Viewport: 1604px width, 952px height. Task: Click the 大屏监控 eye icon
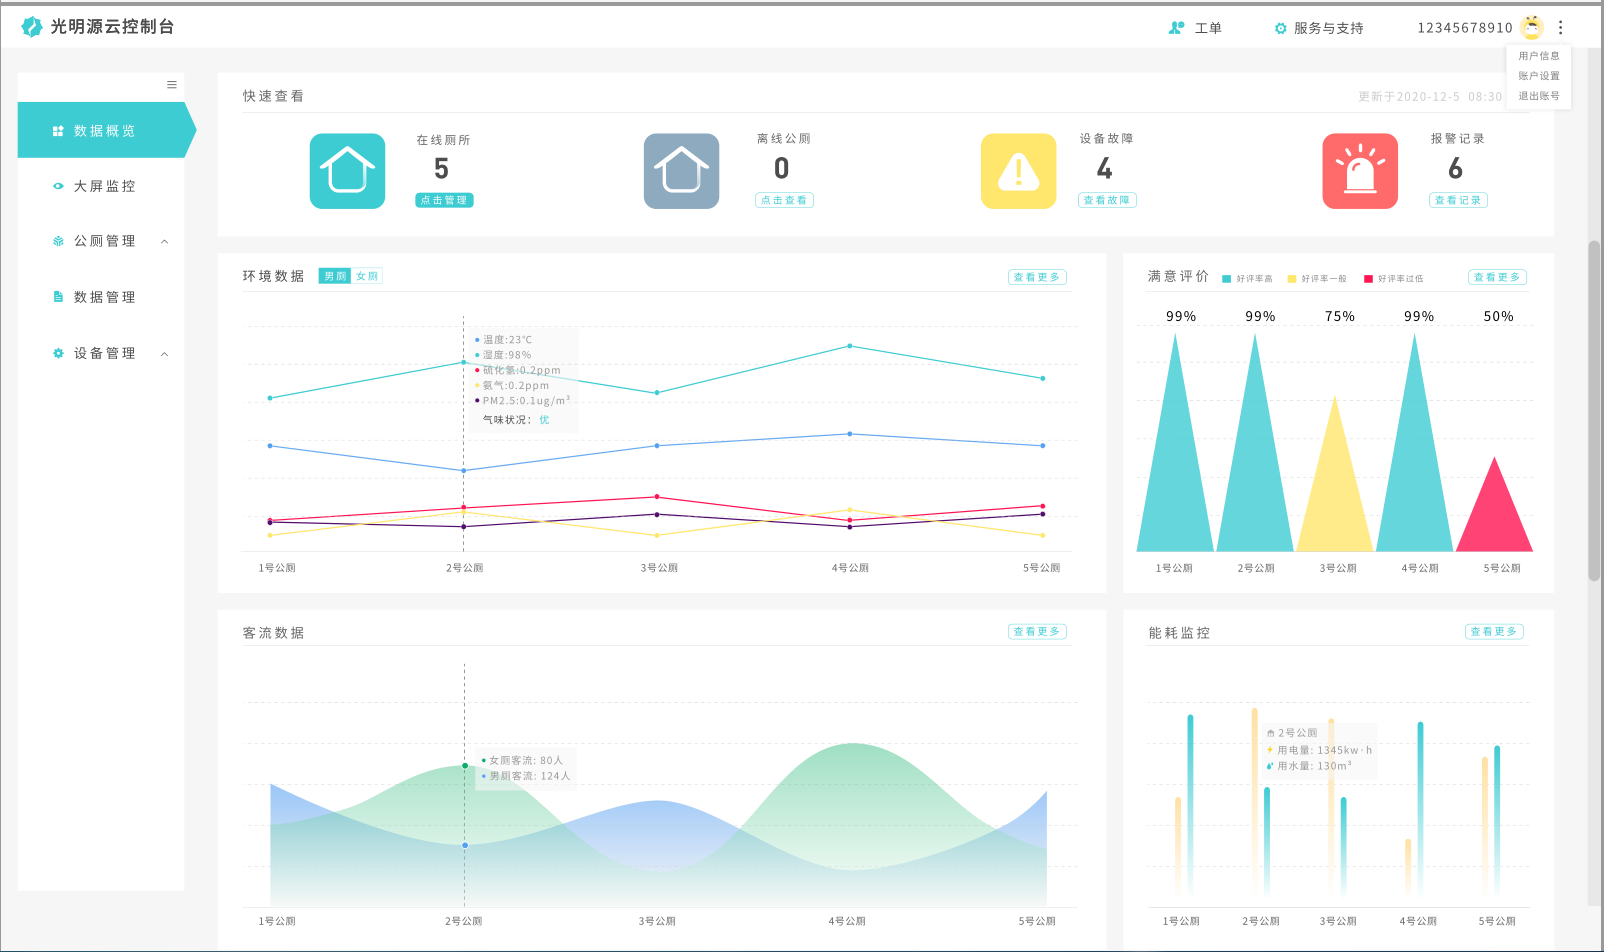(58, 186)
